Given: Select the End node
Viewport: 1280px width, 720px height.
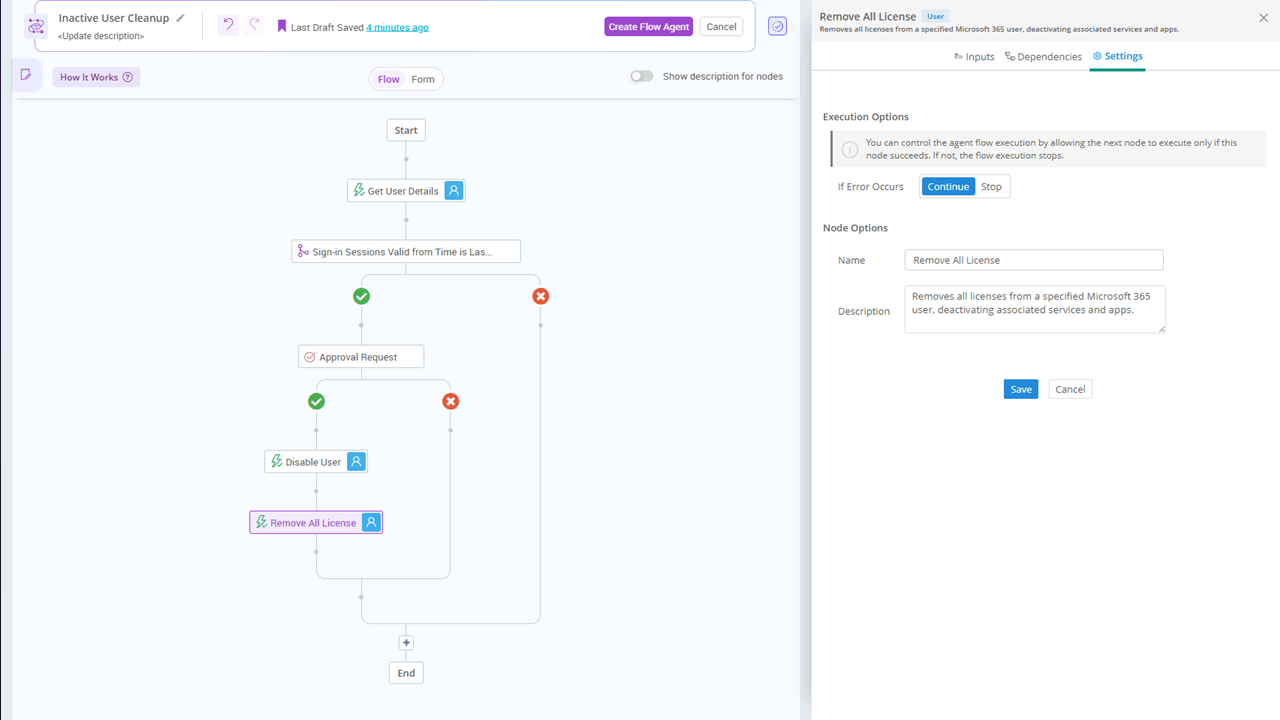Looking at the screenshot, I should click(406, 673).
